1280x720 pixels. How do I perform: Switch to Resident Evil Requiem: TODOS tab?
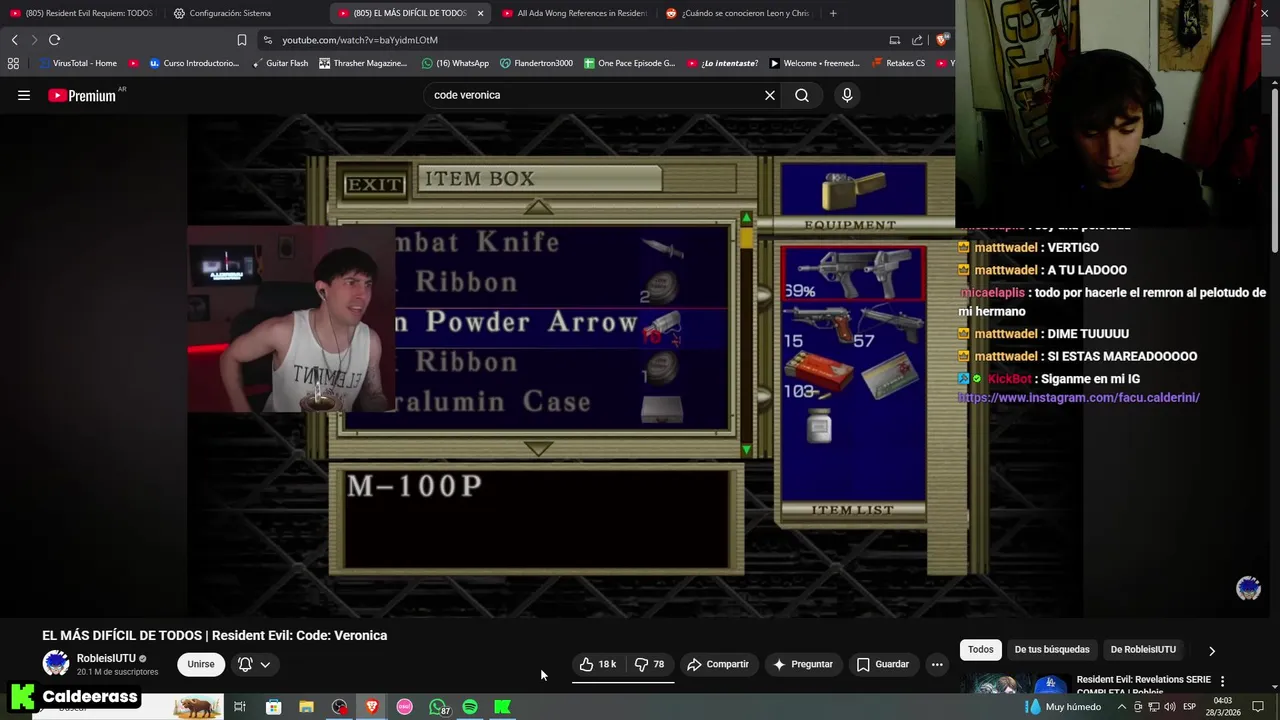(x=81, y=13)
